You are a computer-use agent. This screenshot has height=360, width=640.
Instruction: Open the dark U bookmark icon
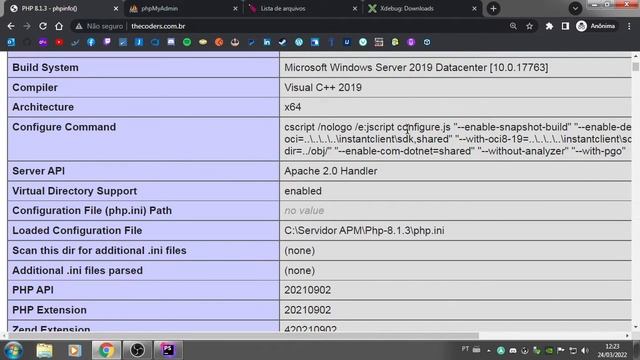[347, 42]
